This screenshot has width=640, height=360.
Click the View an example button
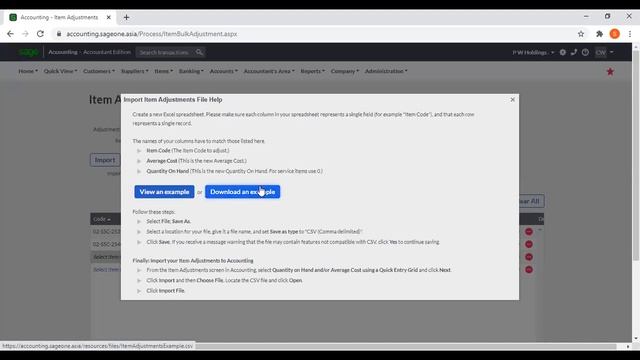(x=164, y=192)
